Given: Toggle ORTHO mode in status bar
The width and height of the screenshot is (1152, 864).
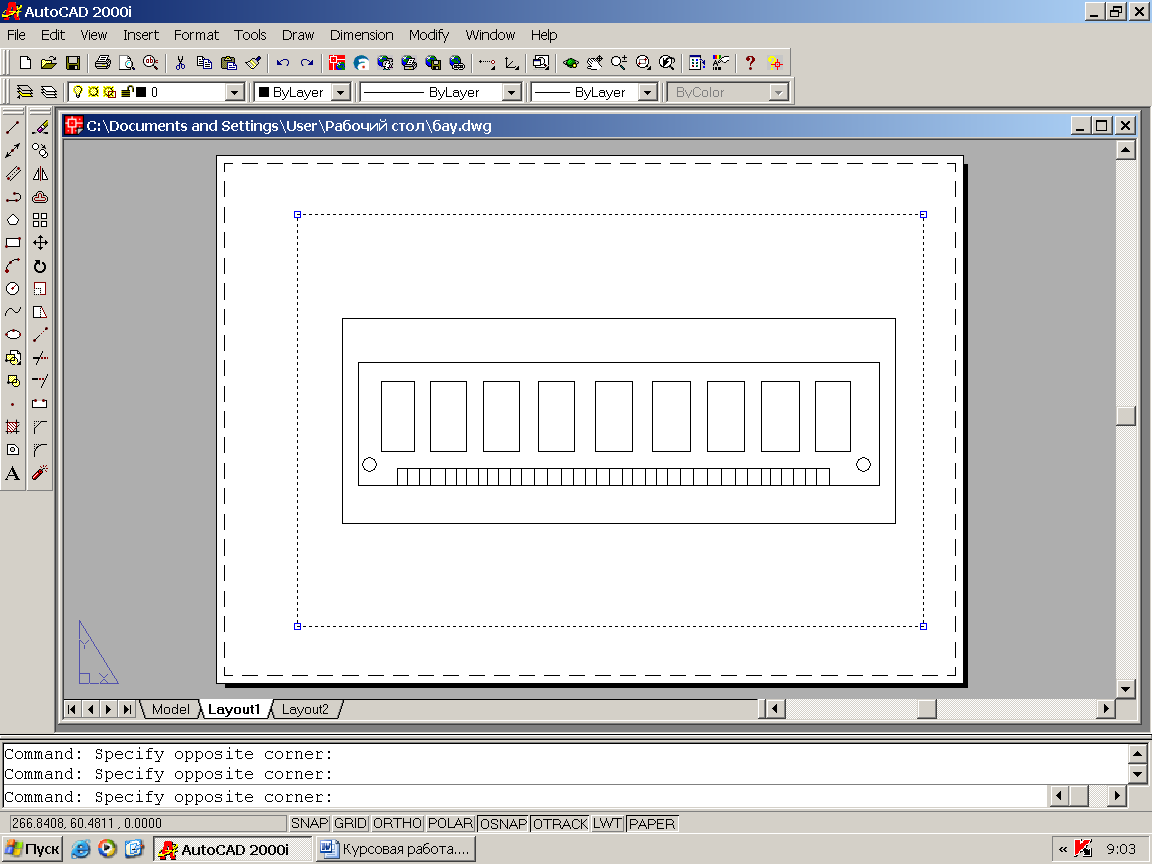Looking at the screenshot, I should [x=397, y=824].
